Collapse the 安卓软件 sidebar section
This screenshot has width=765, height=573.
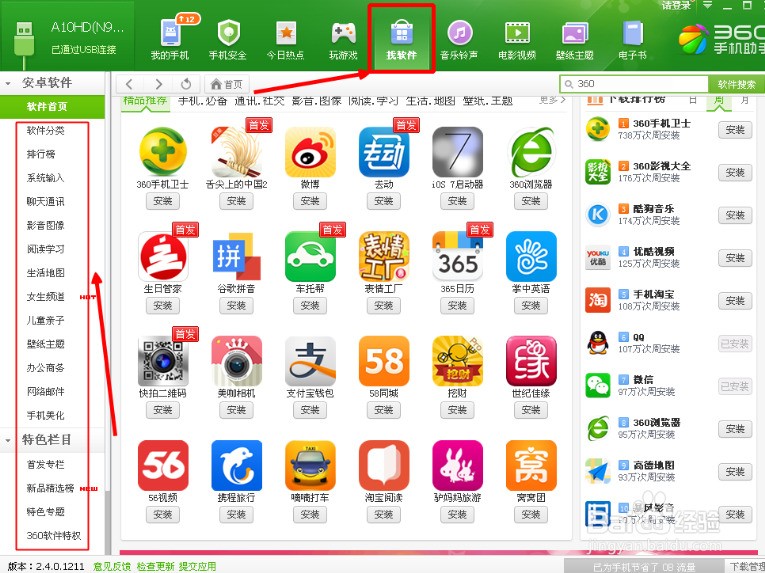pyautogui.click(x=11, y=83)
